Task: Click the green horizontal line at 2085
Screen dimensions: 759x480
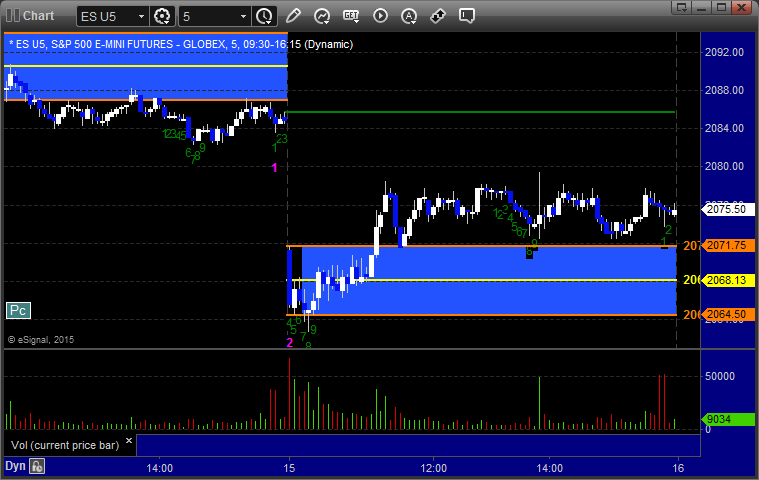Action: (x=481, y=112)
